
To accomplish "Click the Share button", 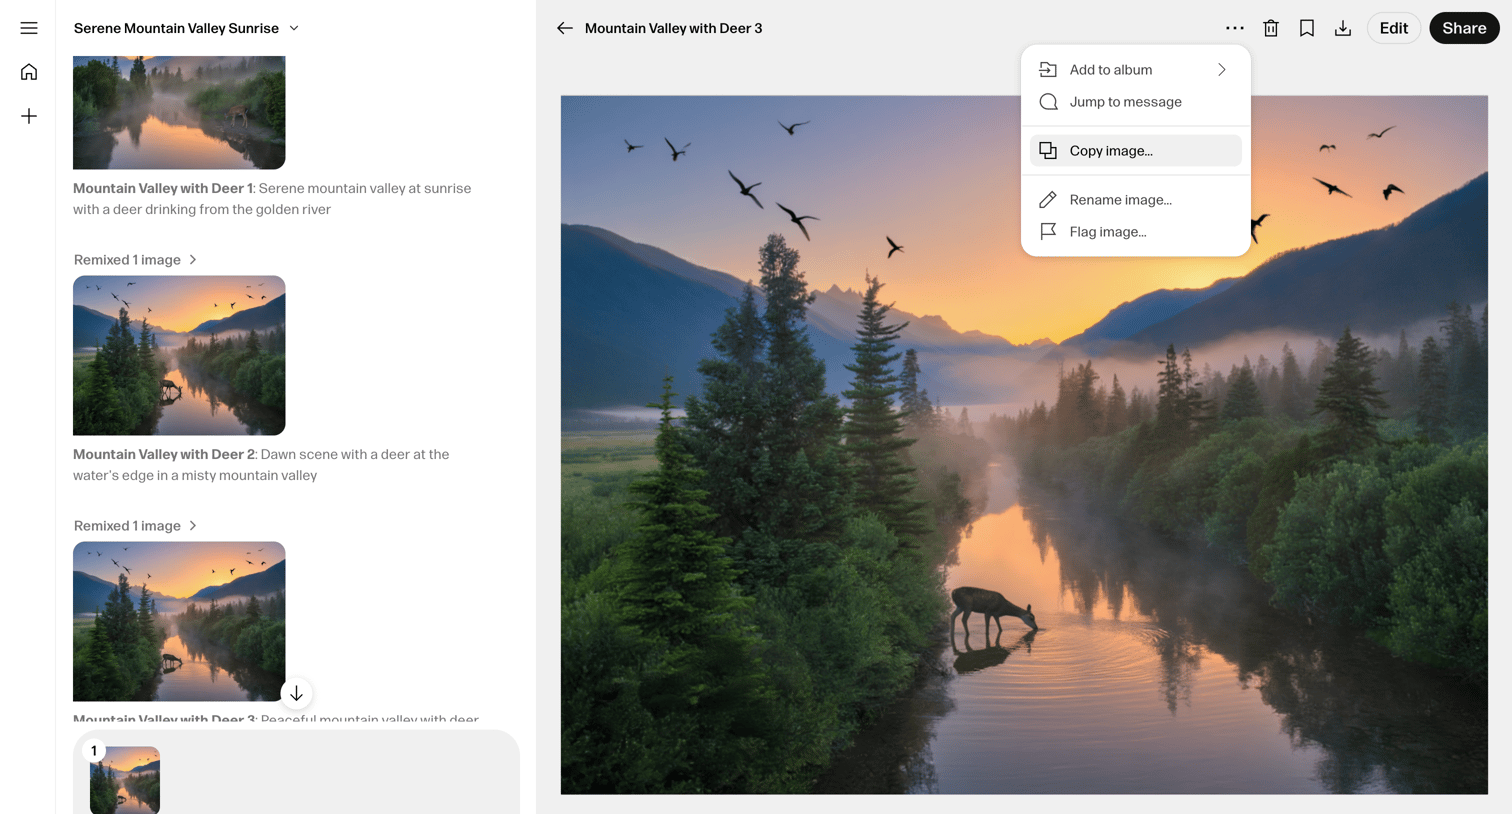I will [1464, 28].
